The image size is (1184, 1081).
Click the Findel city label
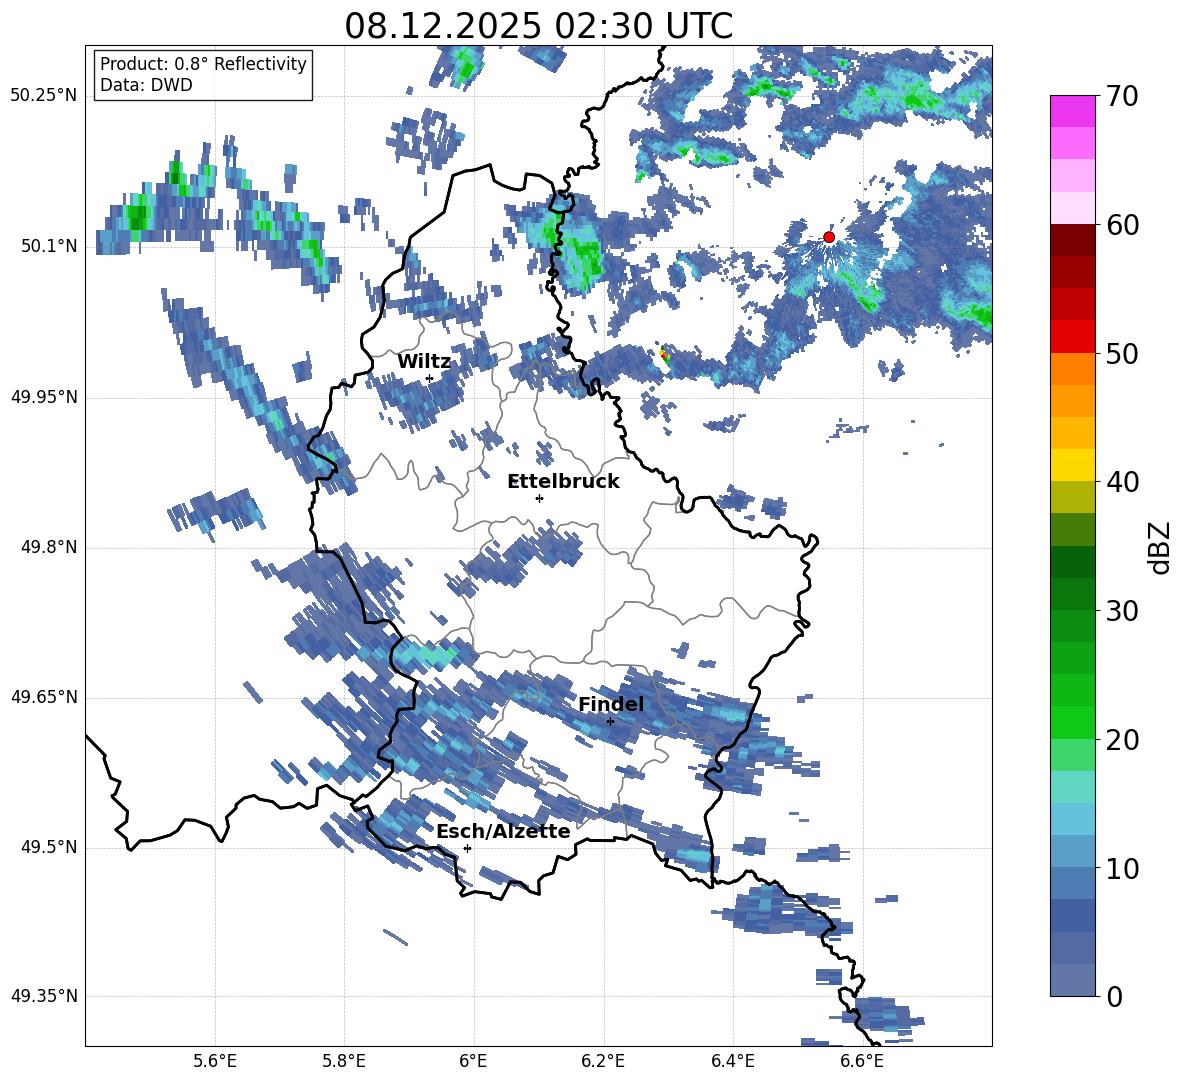(611, 704)
